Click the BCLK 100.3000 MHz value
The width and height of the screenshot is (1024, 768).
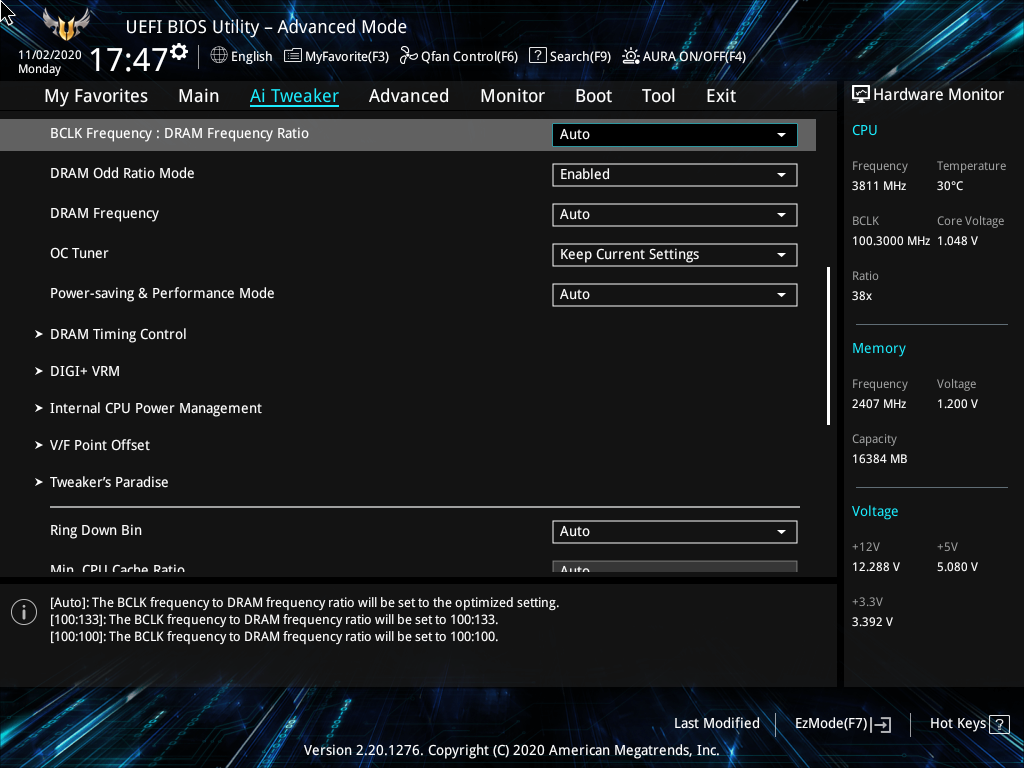[891, 241]
